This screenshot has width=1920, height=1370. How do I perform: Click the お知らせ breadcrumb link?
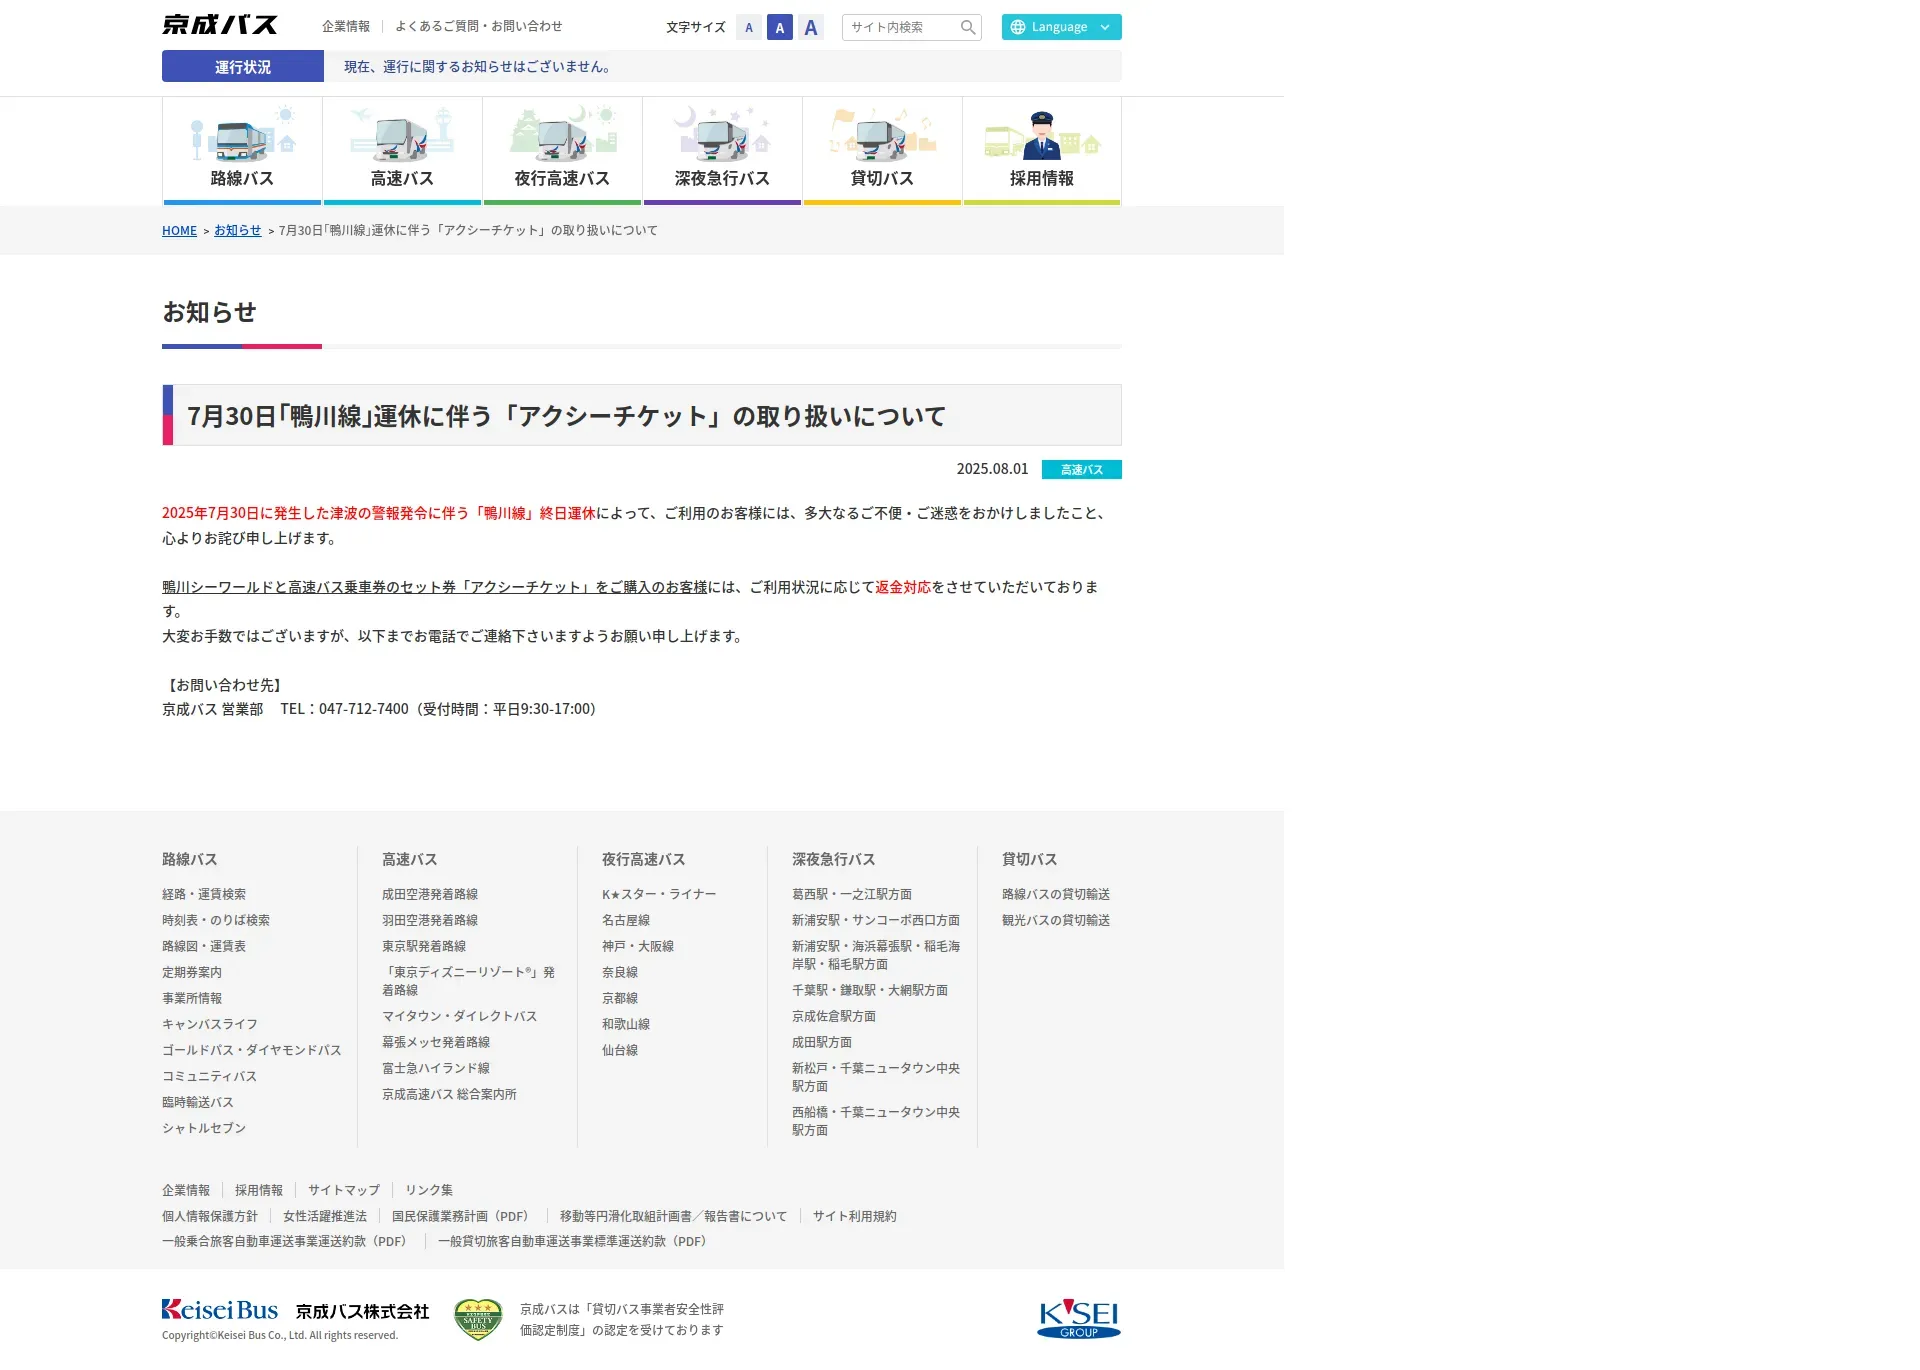(x=237, y=230)
